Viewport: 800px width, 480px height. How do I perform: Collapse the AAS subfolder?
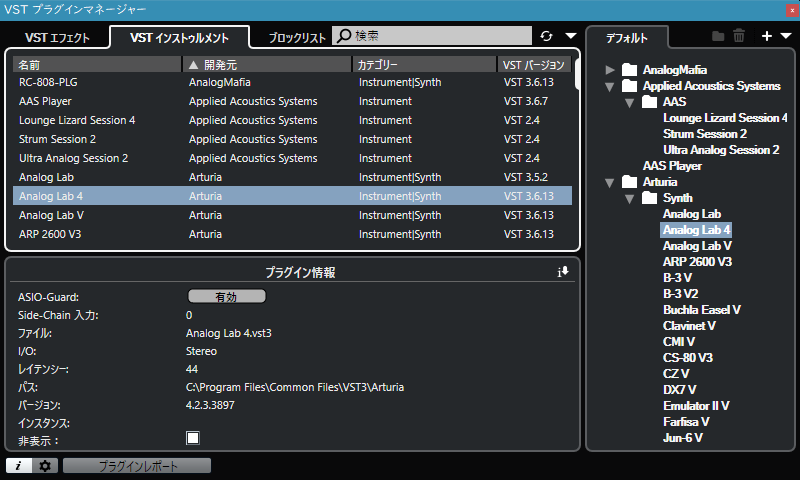[630, 103]
